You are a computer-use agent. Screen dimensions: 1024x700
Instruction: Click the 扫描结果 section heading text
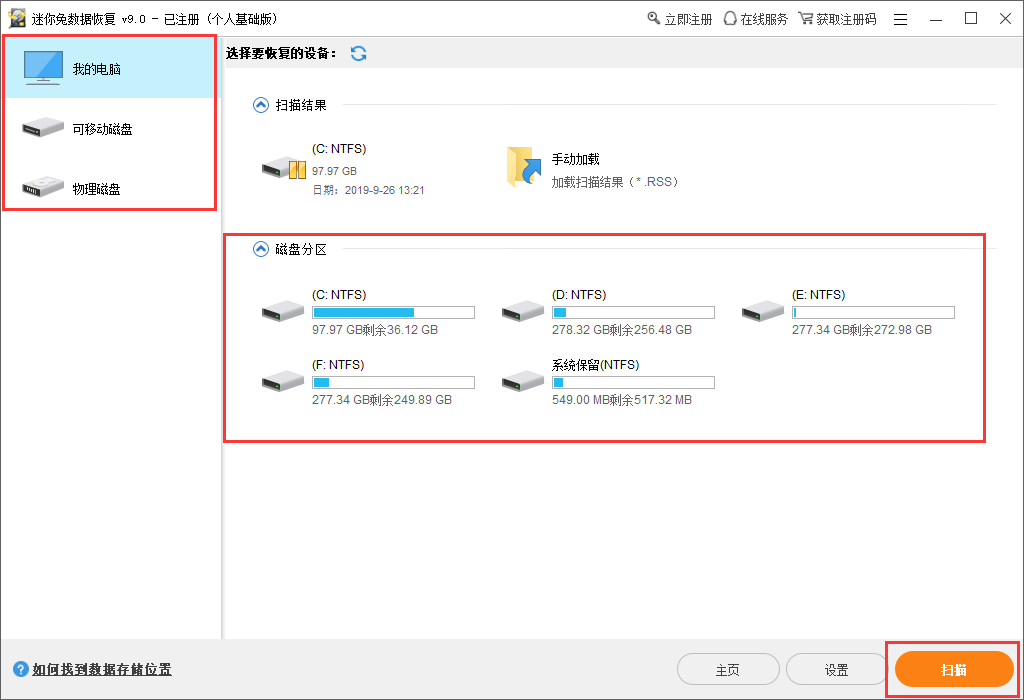[301, 105]
